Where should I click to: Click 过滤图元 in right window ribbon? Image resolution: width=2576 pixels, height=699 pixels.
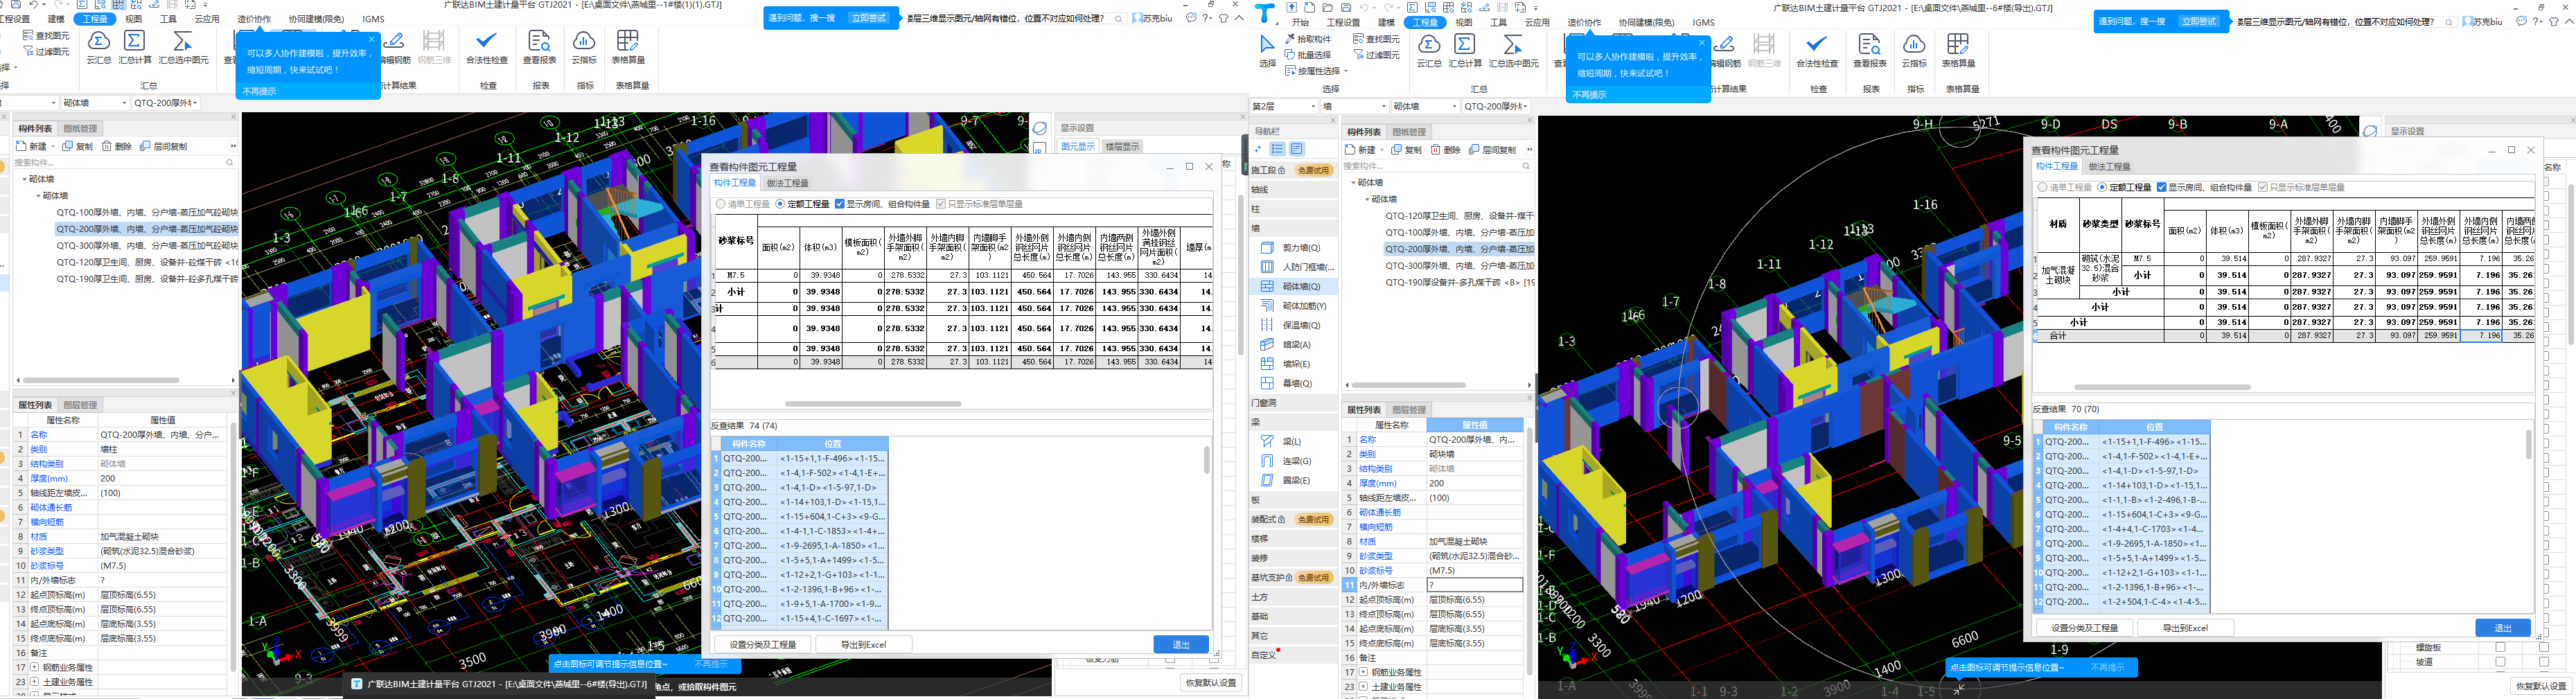pos(1375,55)
